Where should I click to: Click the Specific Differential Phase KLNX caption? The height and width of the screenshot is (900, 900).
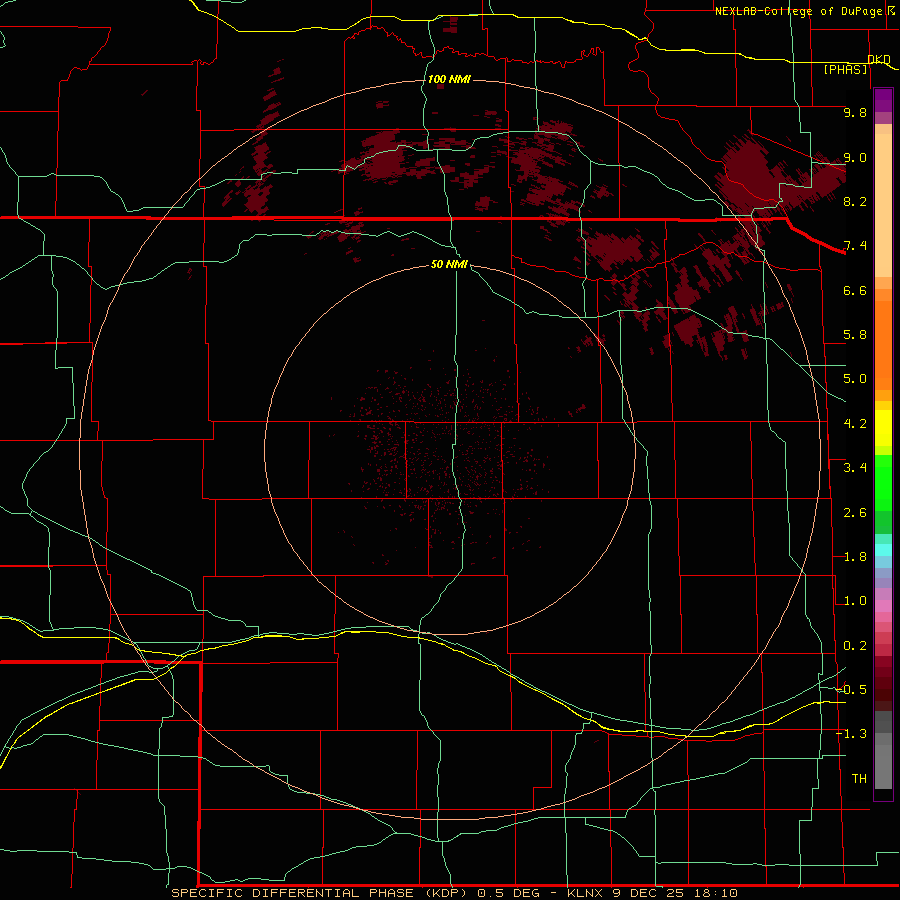pos(455,893)
